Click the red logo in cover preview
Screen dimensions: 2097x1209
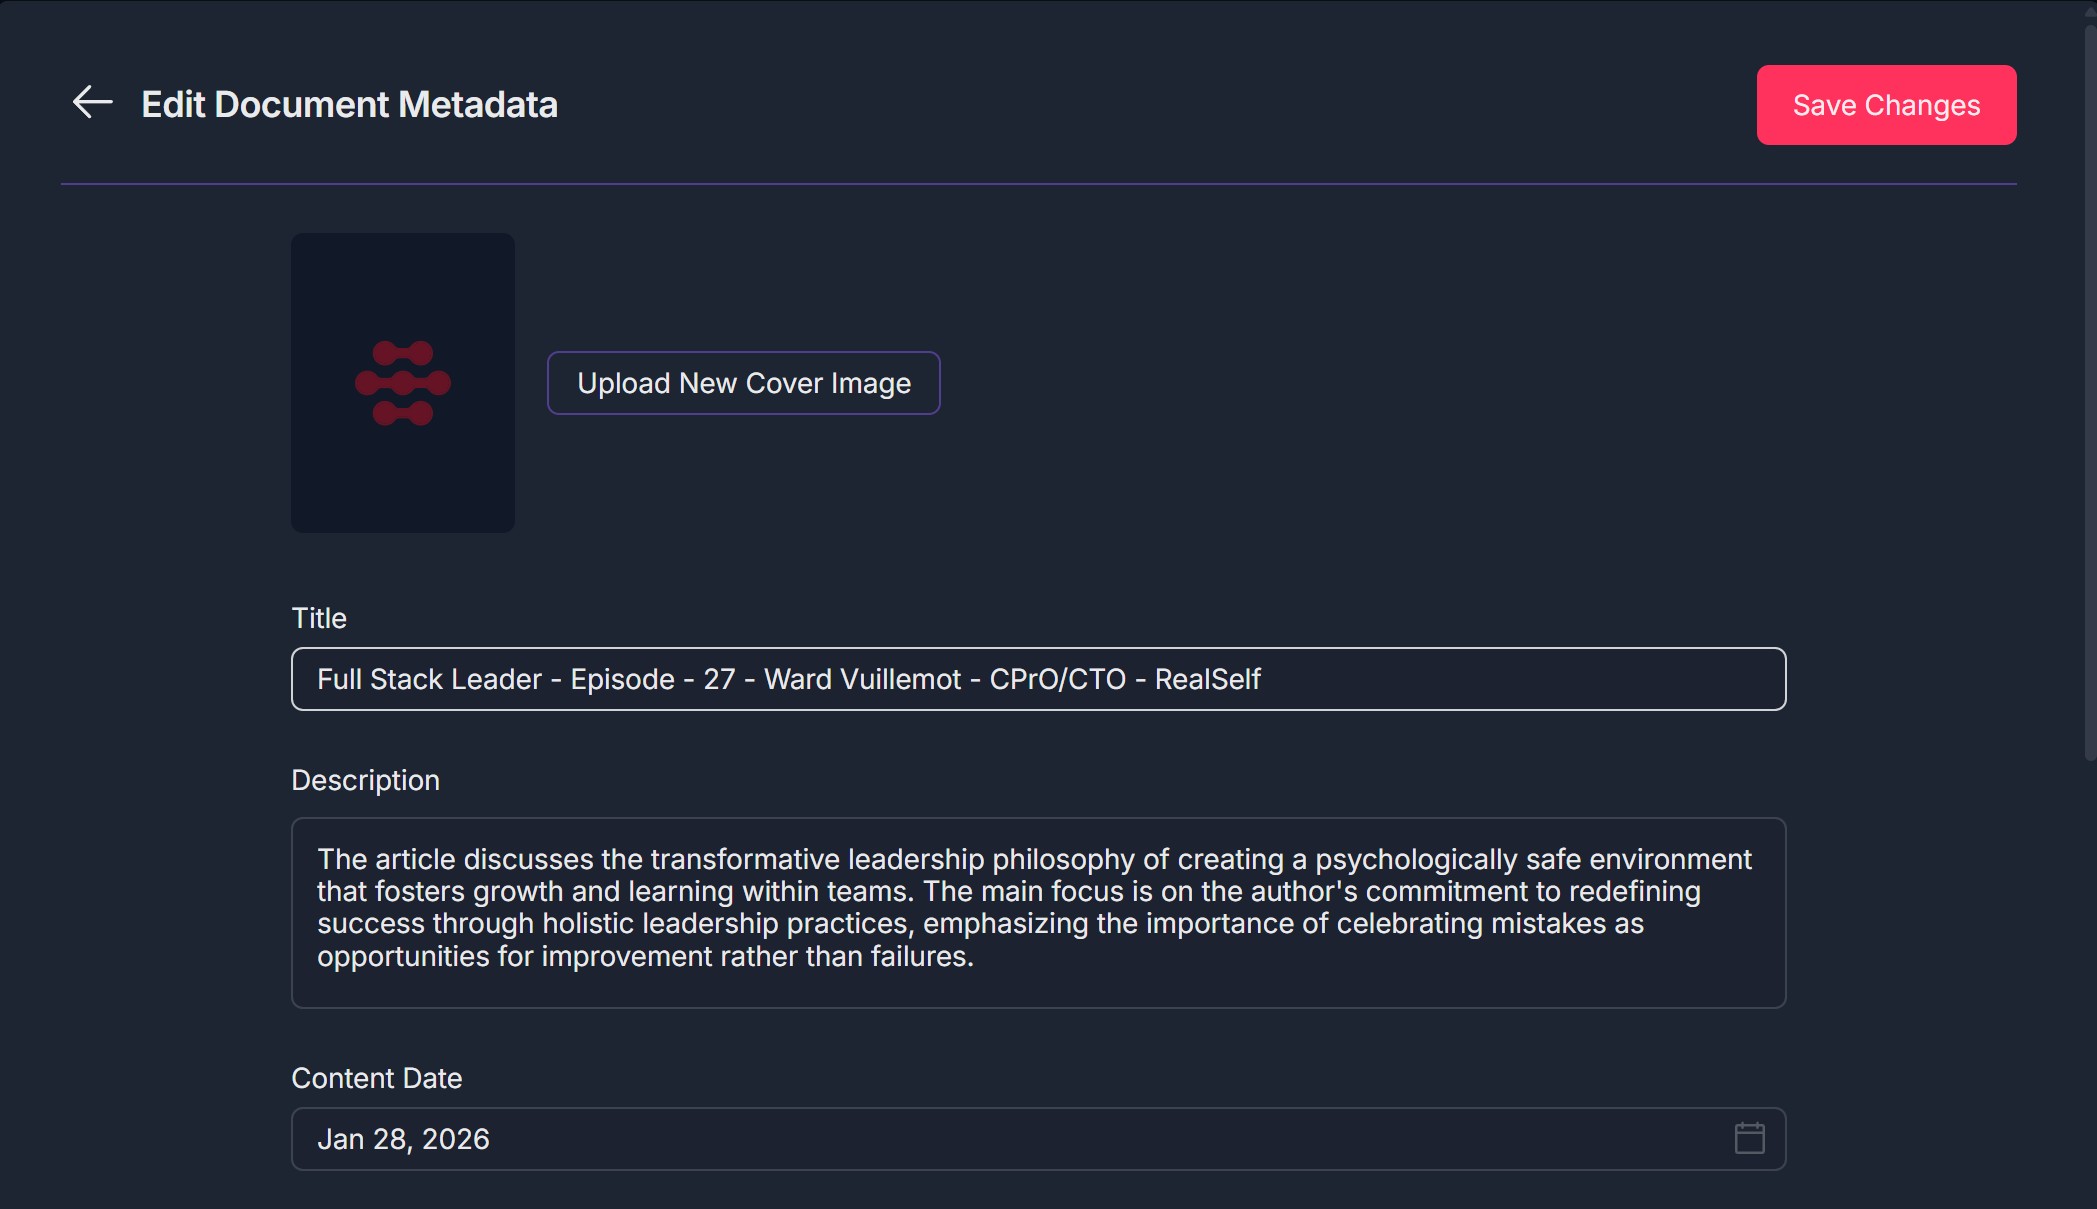403,383
